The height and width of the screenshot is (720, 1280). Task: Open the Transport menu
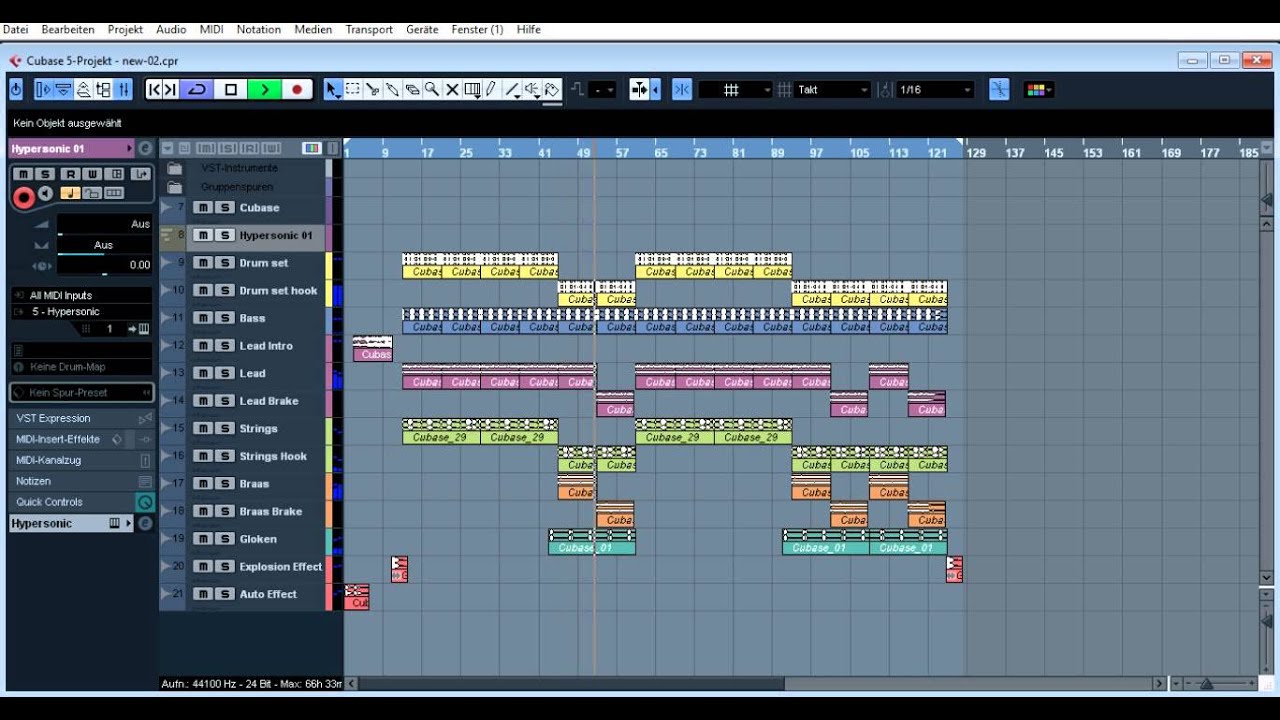[369, 30]
